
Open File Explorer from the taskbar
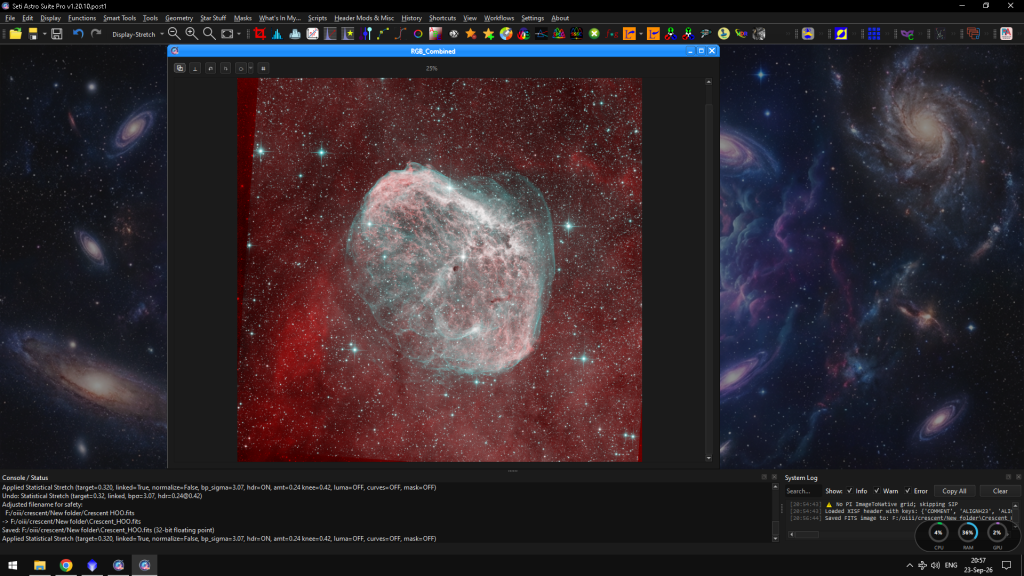40,566
